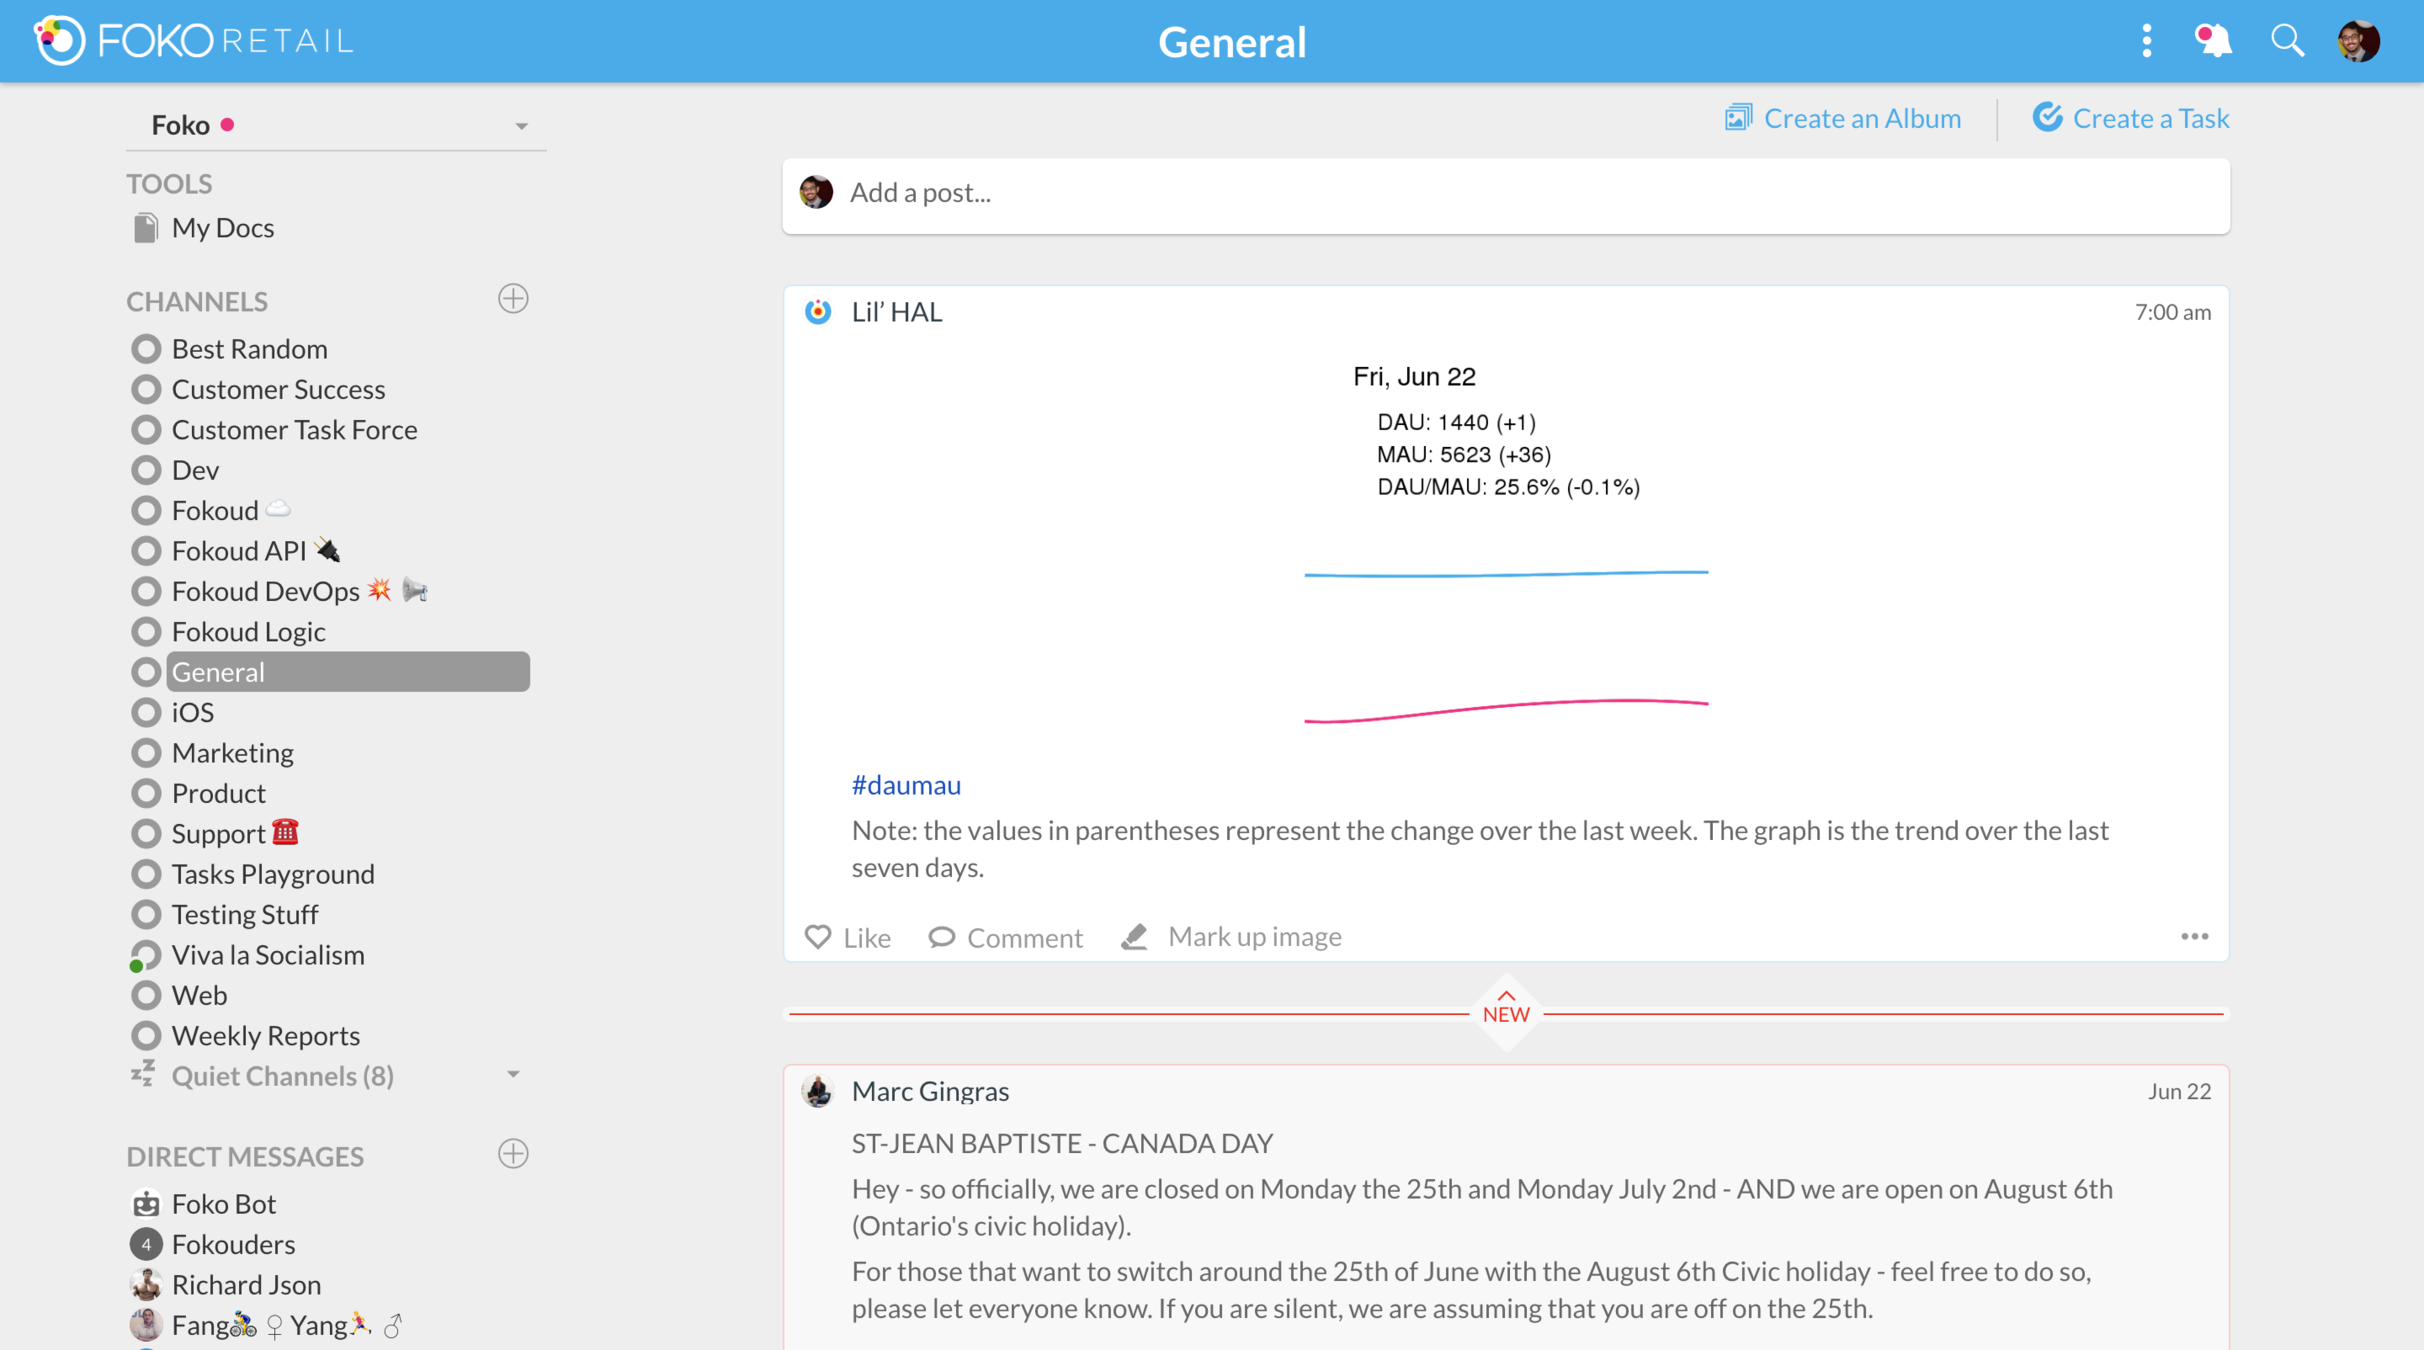Click the circle indicator next to Viva la Socialism

[146, 955]
